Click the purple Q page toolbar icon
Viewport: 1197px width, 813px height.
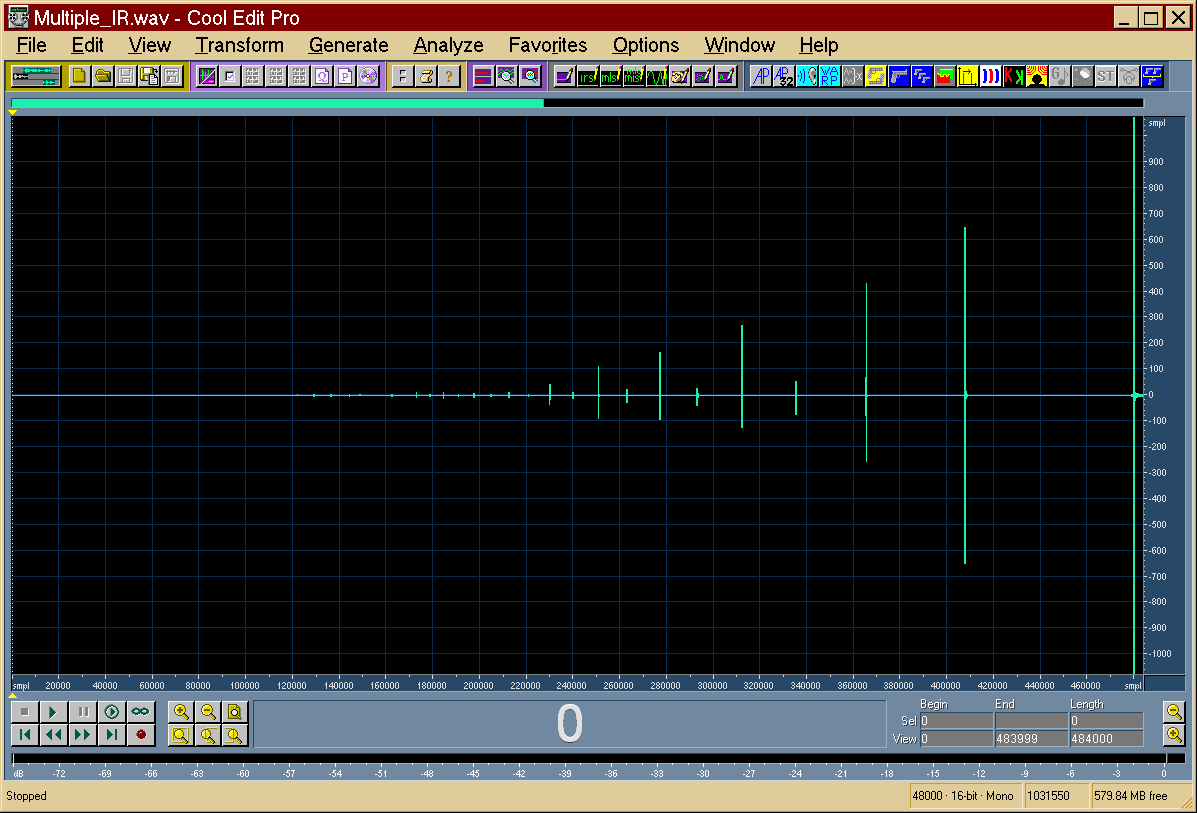tap(322, 76)
